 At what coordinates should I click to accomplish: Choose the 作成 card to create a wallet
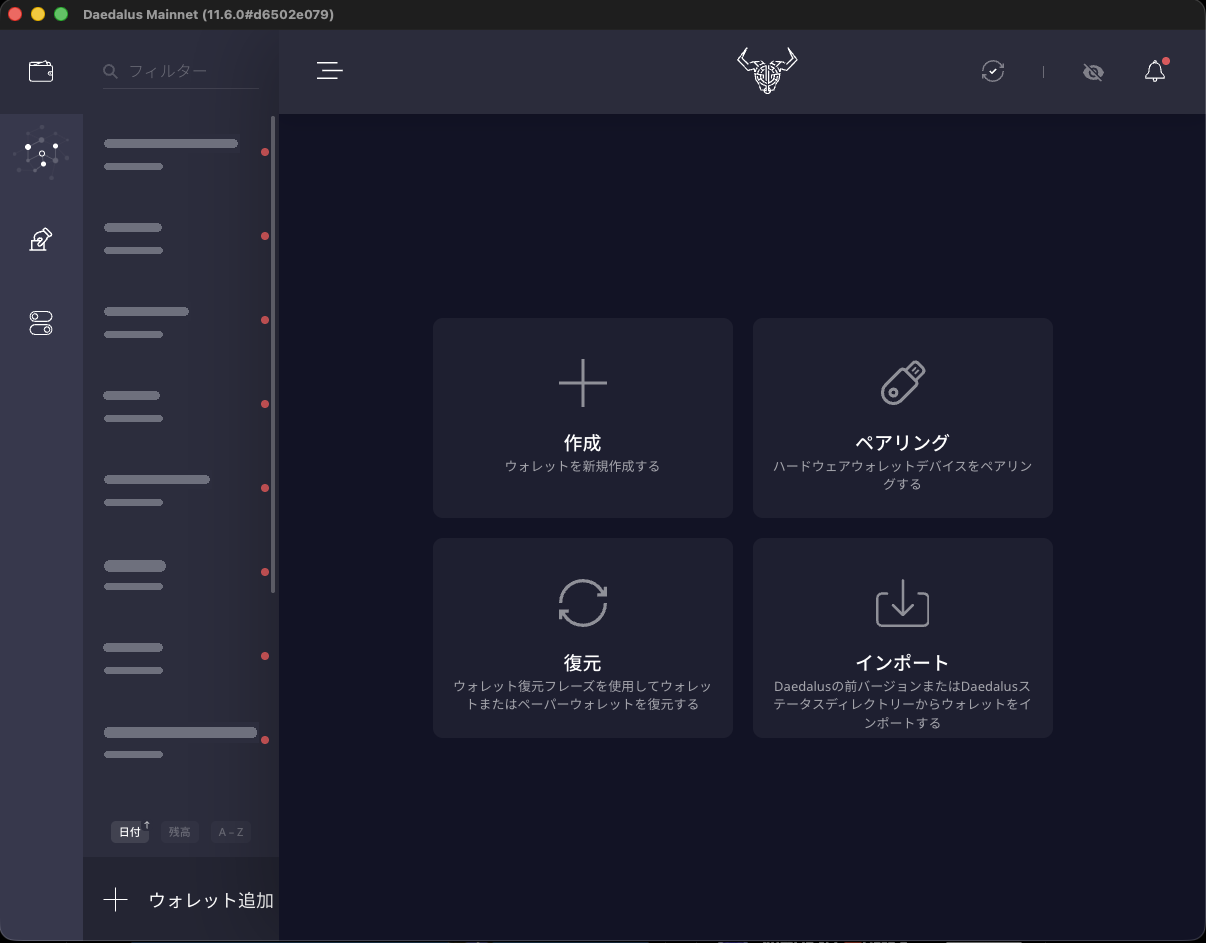pyautogui.click(x=583, y=418)
